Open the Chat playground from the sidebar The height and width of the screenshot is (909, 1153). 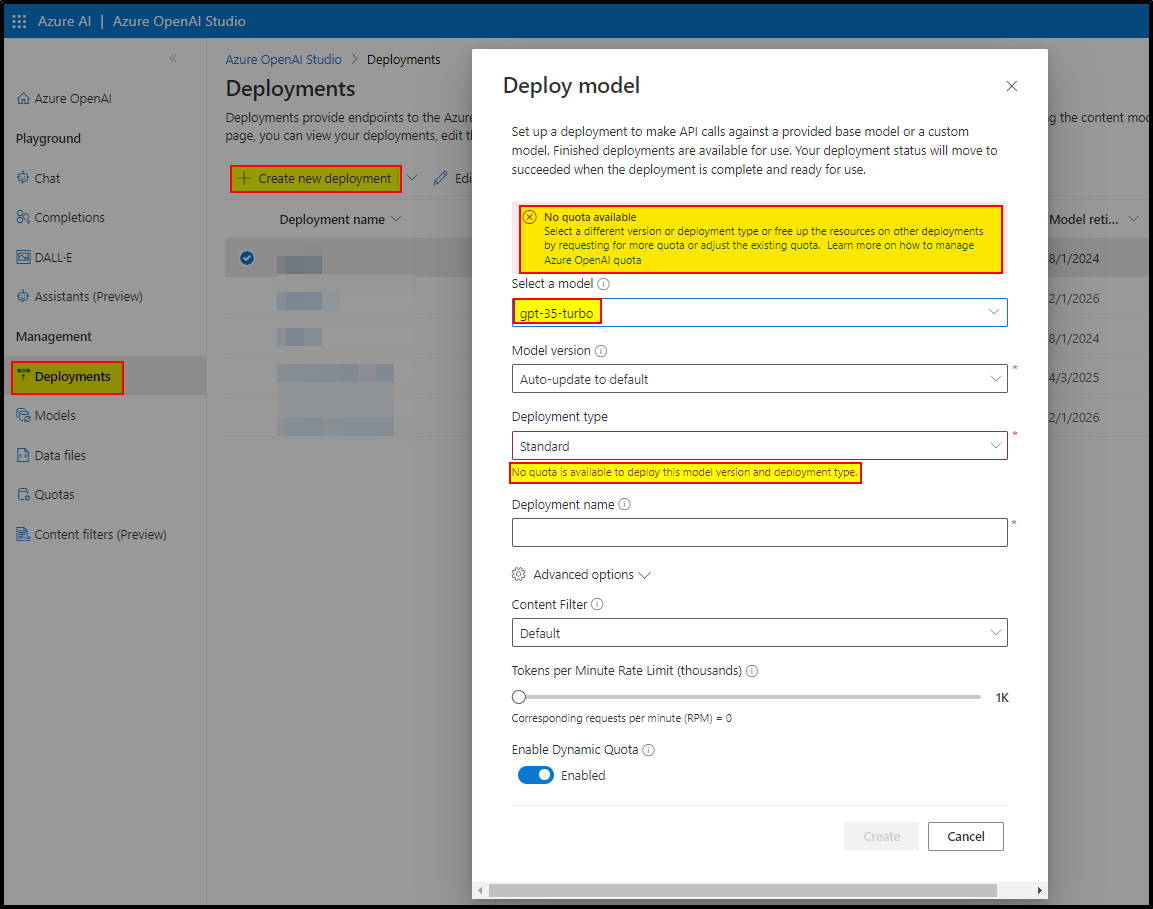(47, 177)
